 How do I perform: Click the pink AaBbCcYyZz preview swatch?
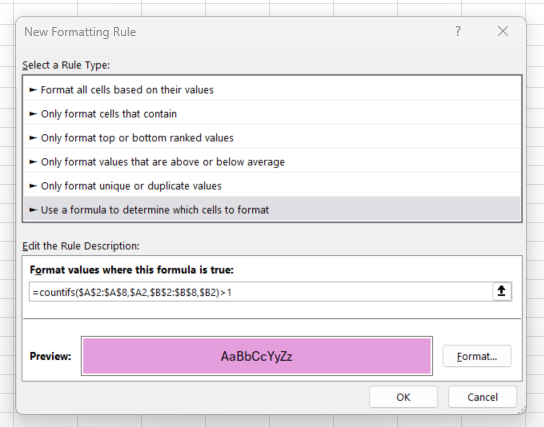[x=257, y=356]
